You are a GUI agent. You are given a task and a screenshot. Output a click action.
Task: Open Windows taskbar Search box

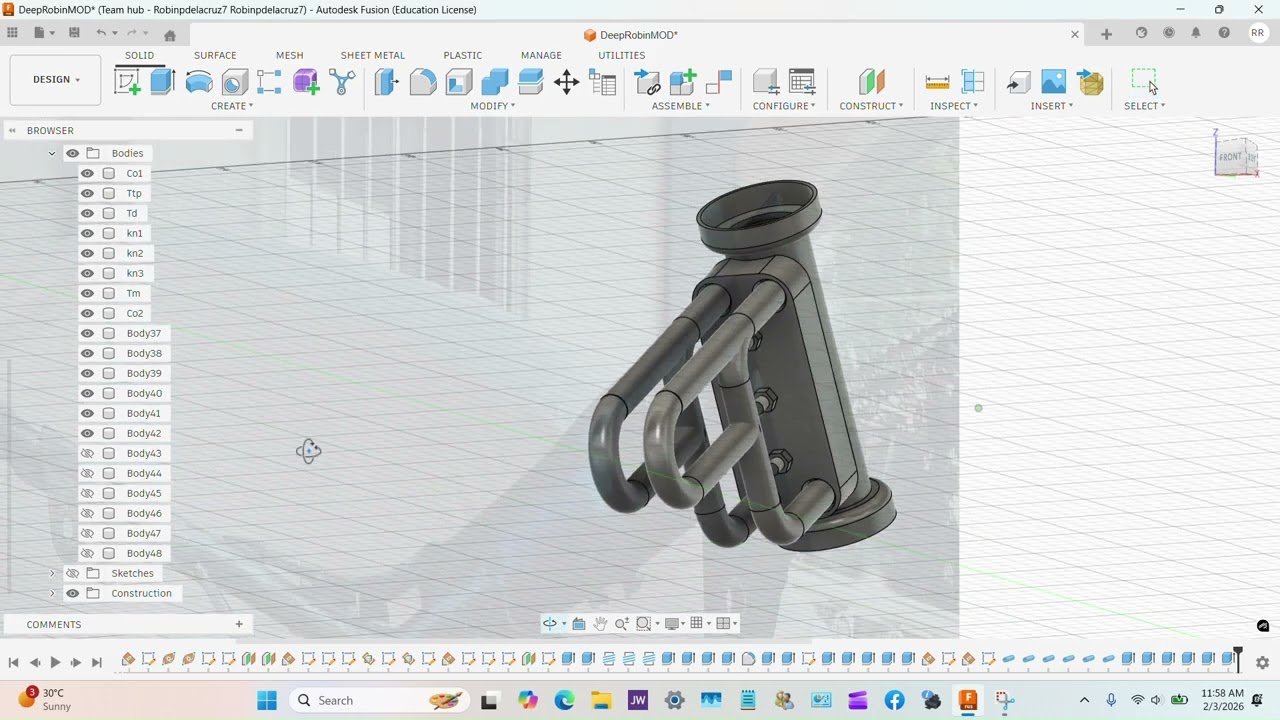pos(381,700)
